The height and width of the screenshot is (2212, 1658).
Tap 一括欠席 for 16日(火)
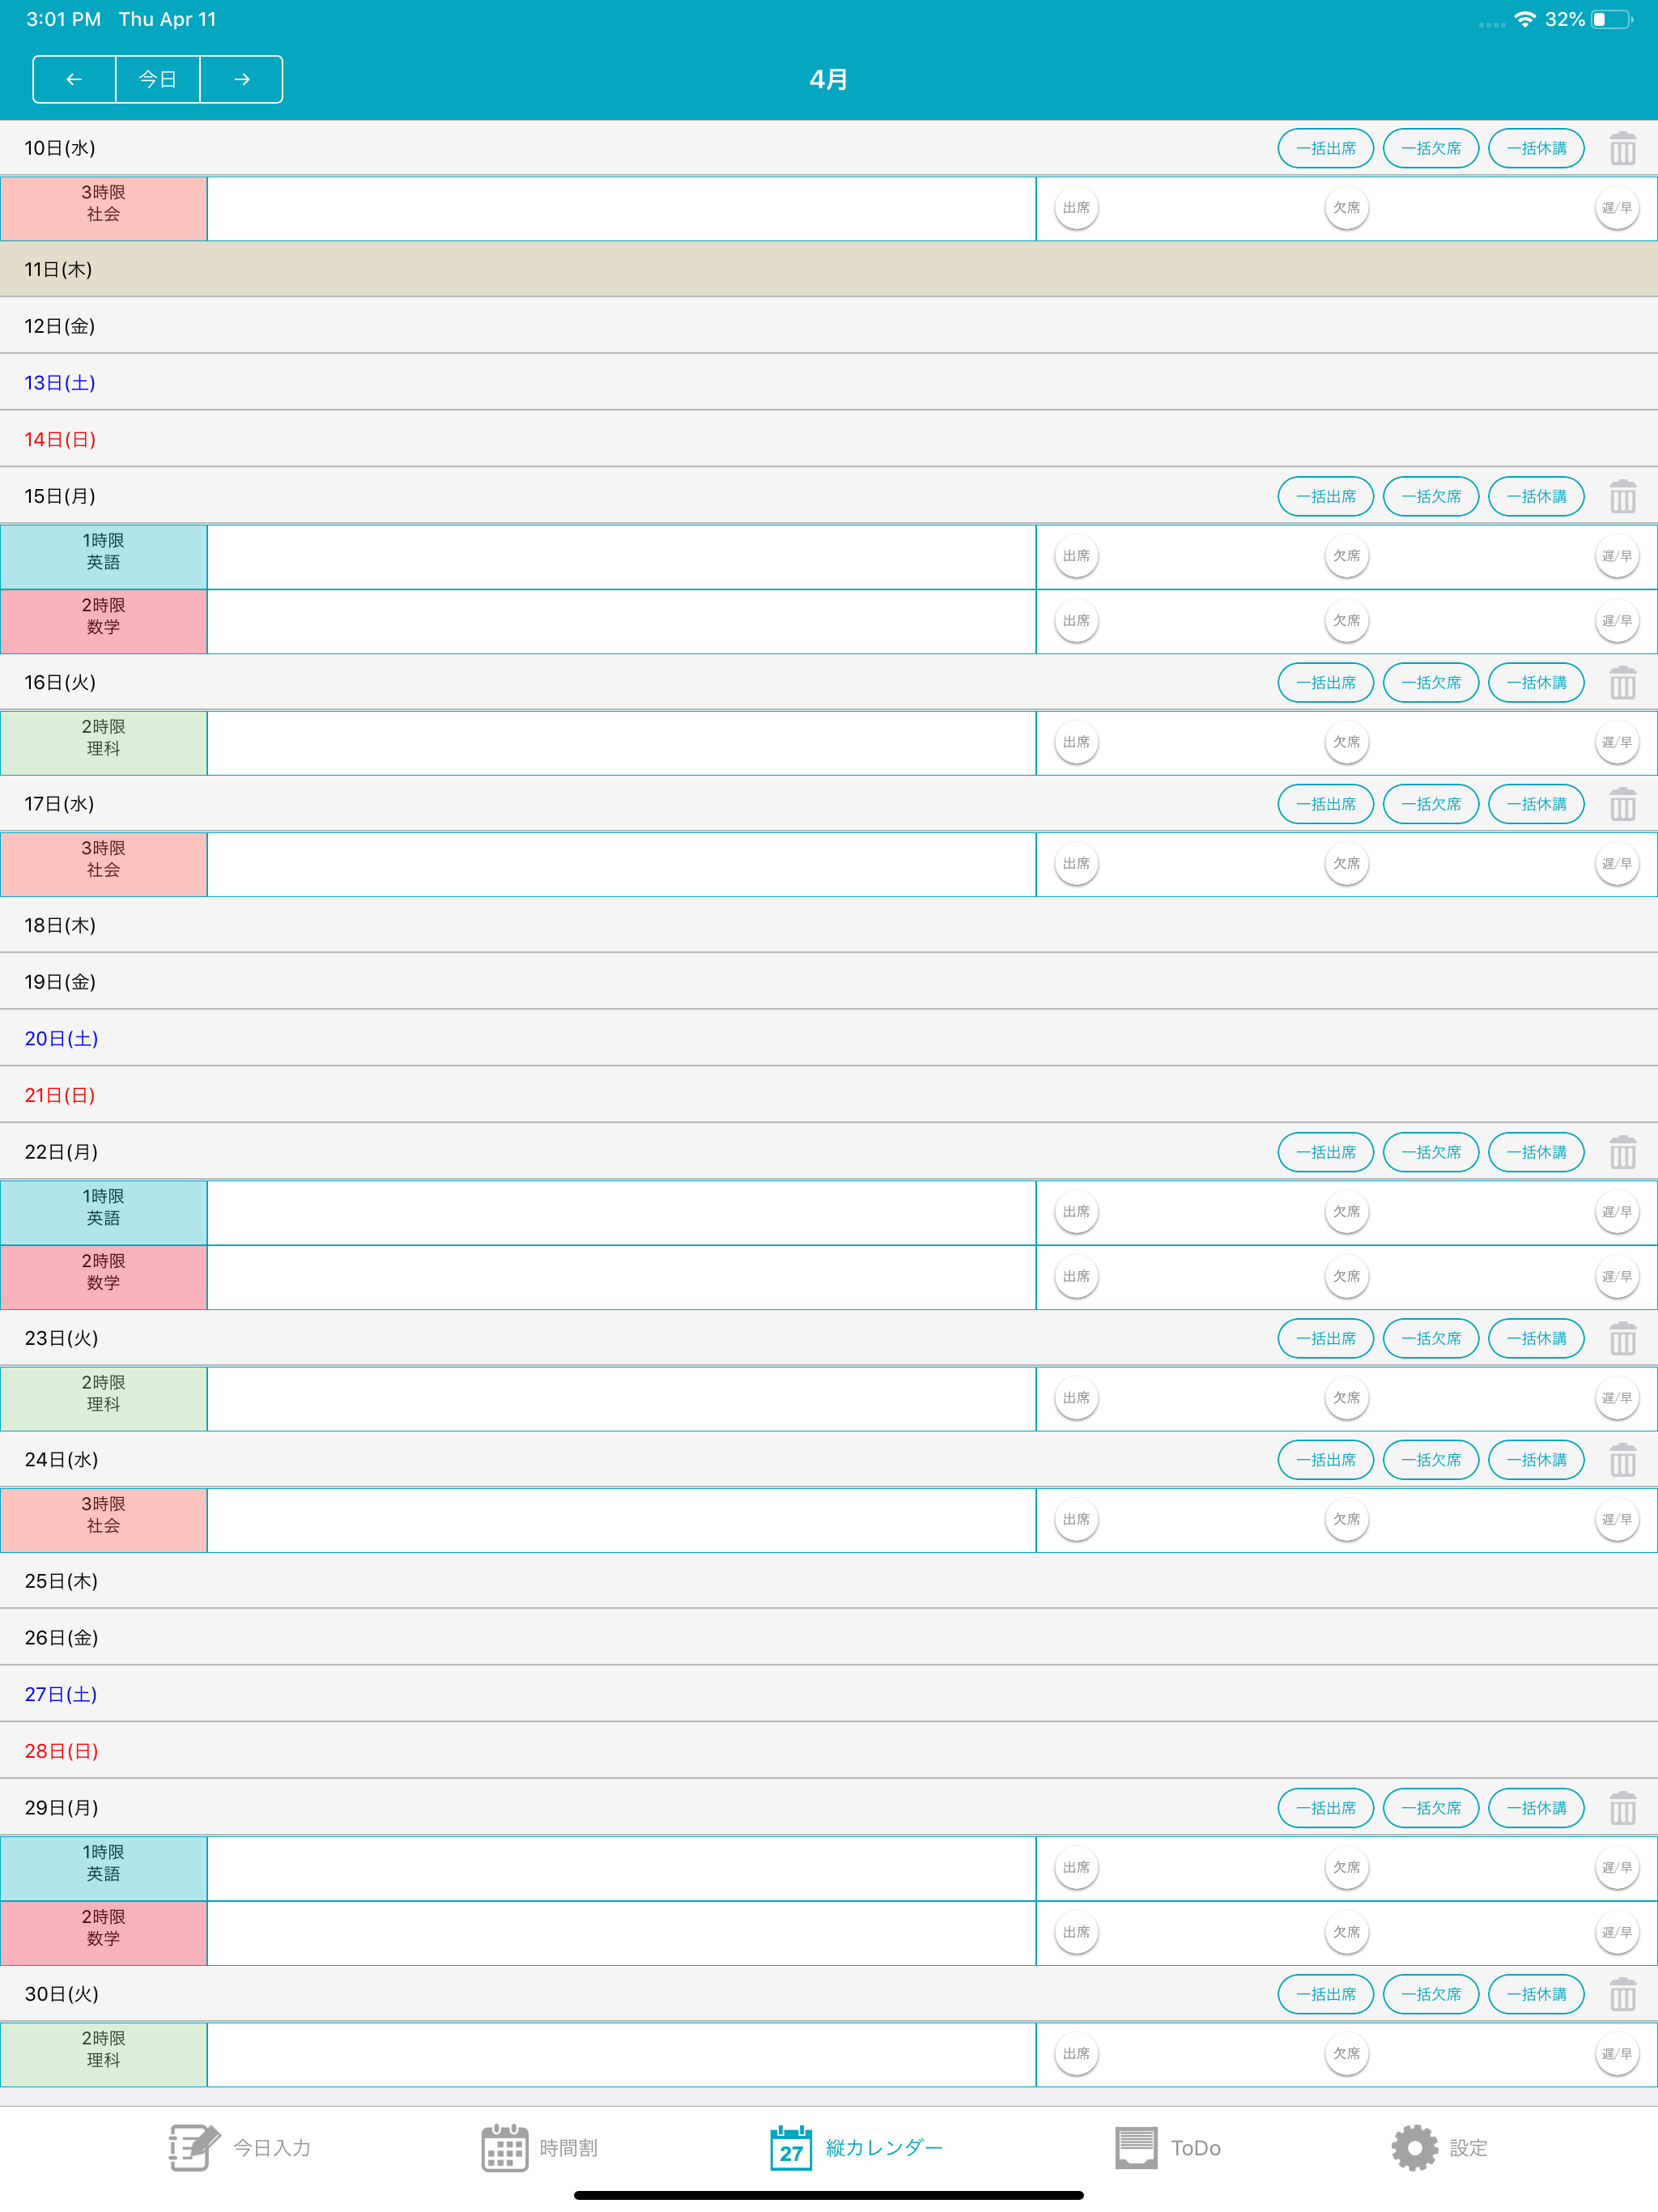tap(1431, 683)
